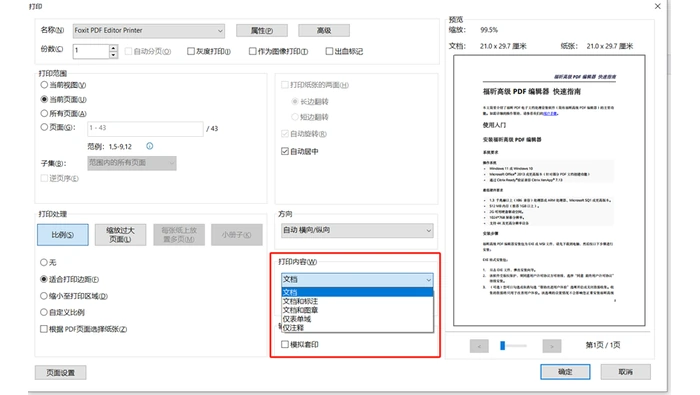Open the printer name dropdown
This screenshot has height=395, width=700.
click(149, 30)
